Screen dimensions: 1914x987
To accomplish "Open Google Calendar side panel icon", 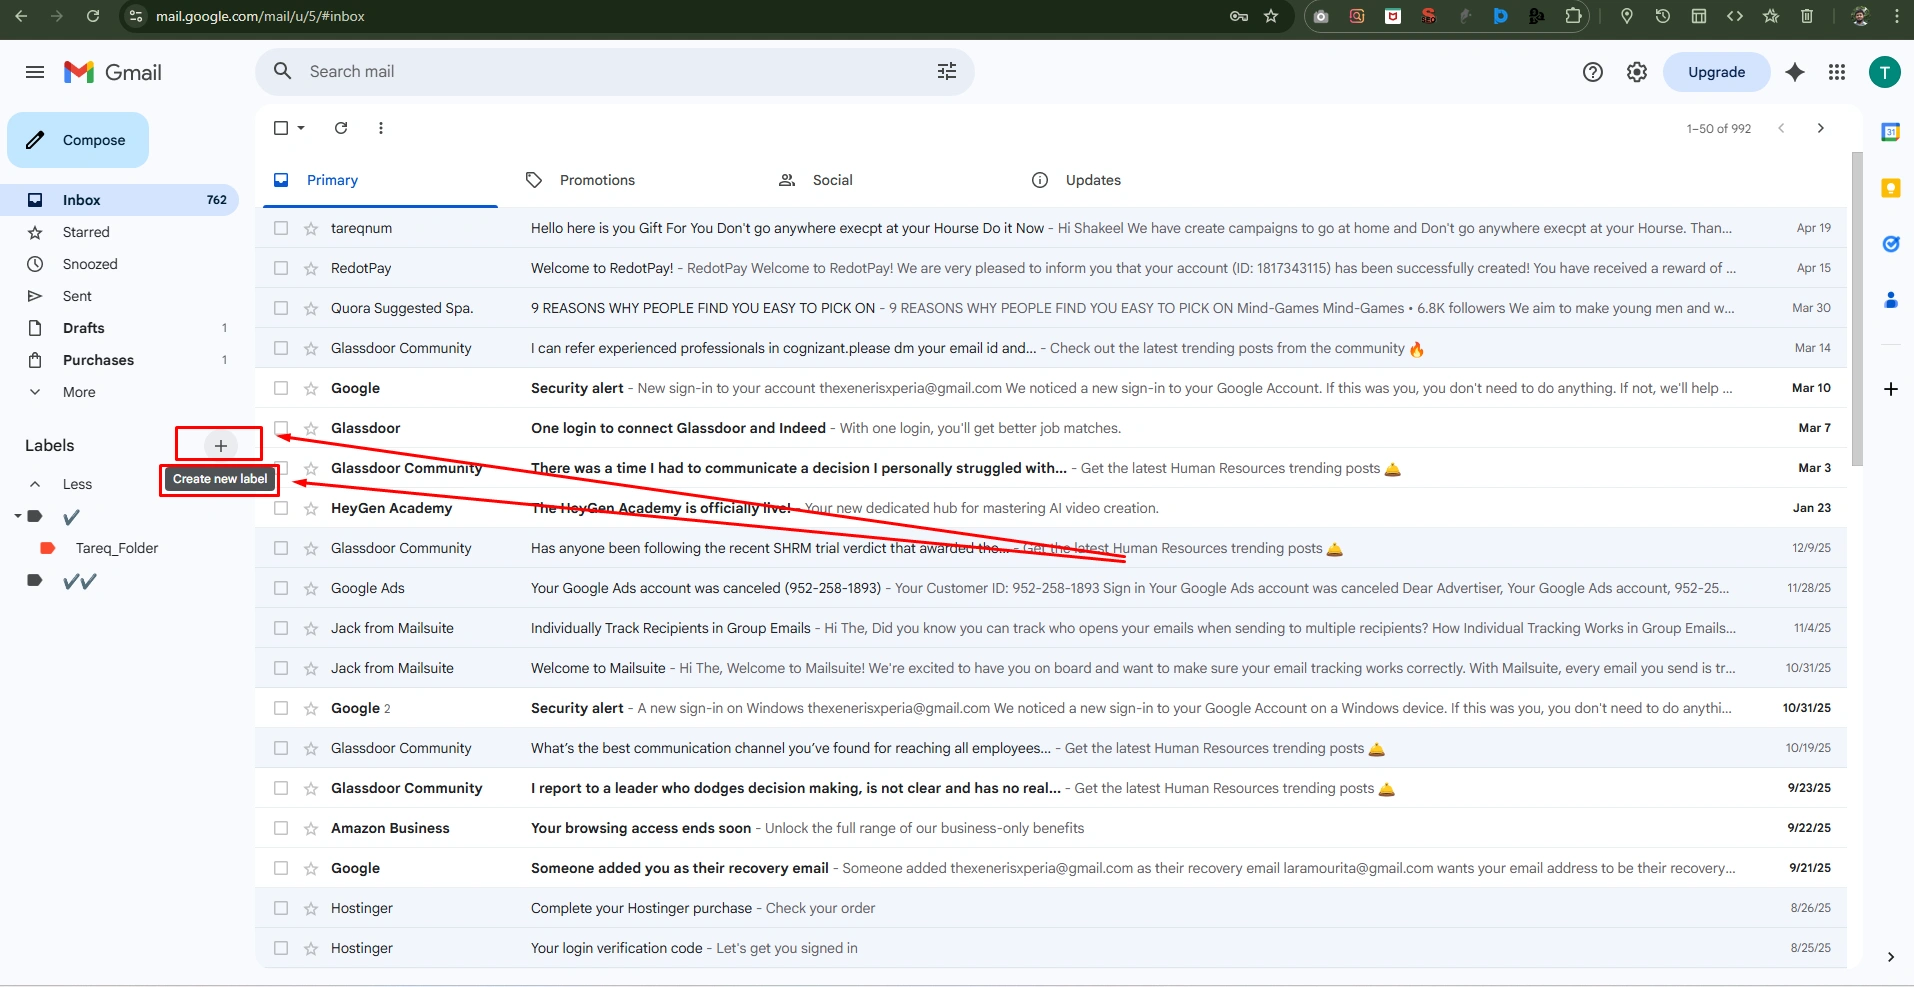I will 1890,132.
